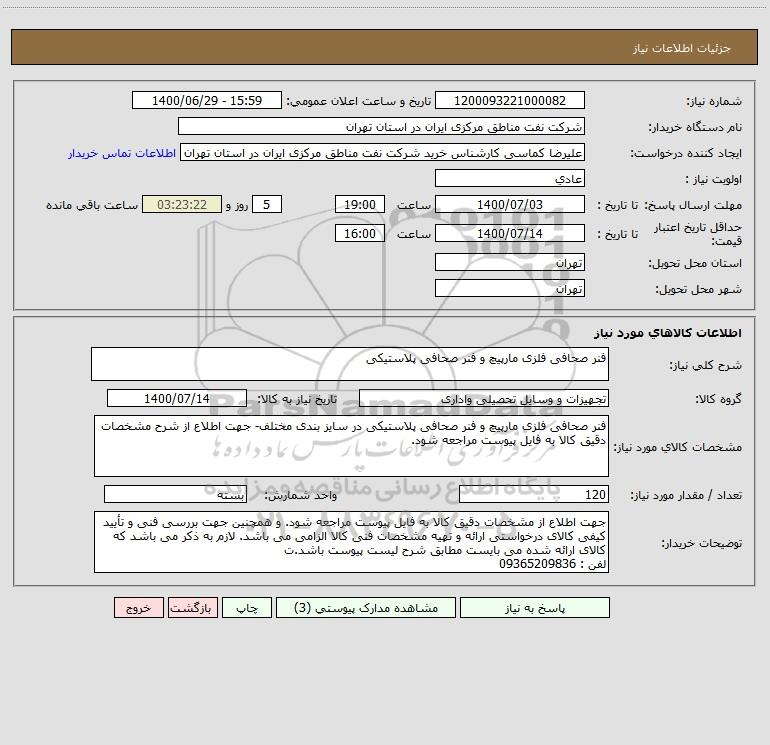The width and height of the screenshot is (770, 745).
Task: Click the اطلاعات کالاهای مورد نیاز section heading
Action: click(668, 333)
